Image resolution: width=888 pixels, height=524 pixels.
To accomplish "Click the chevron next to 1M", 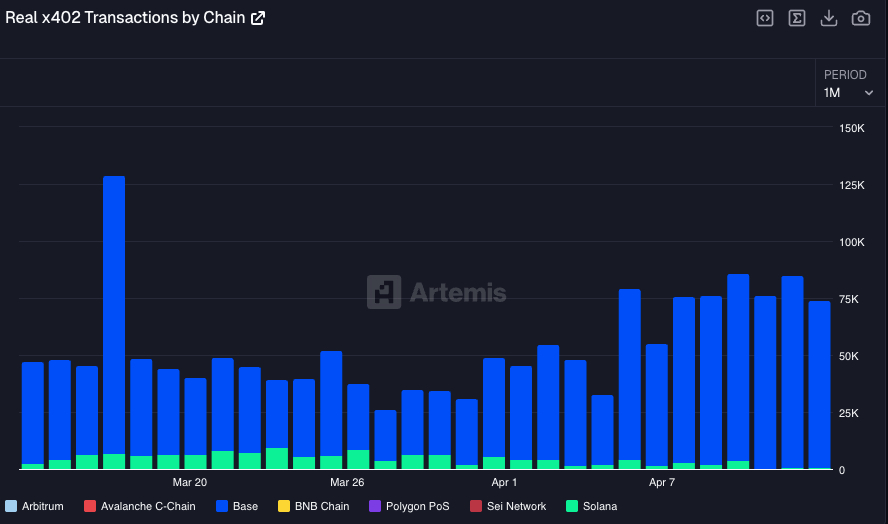I will coord(869,93).
